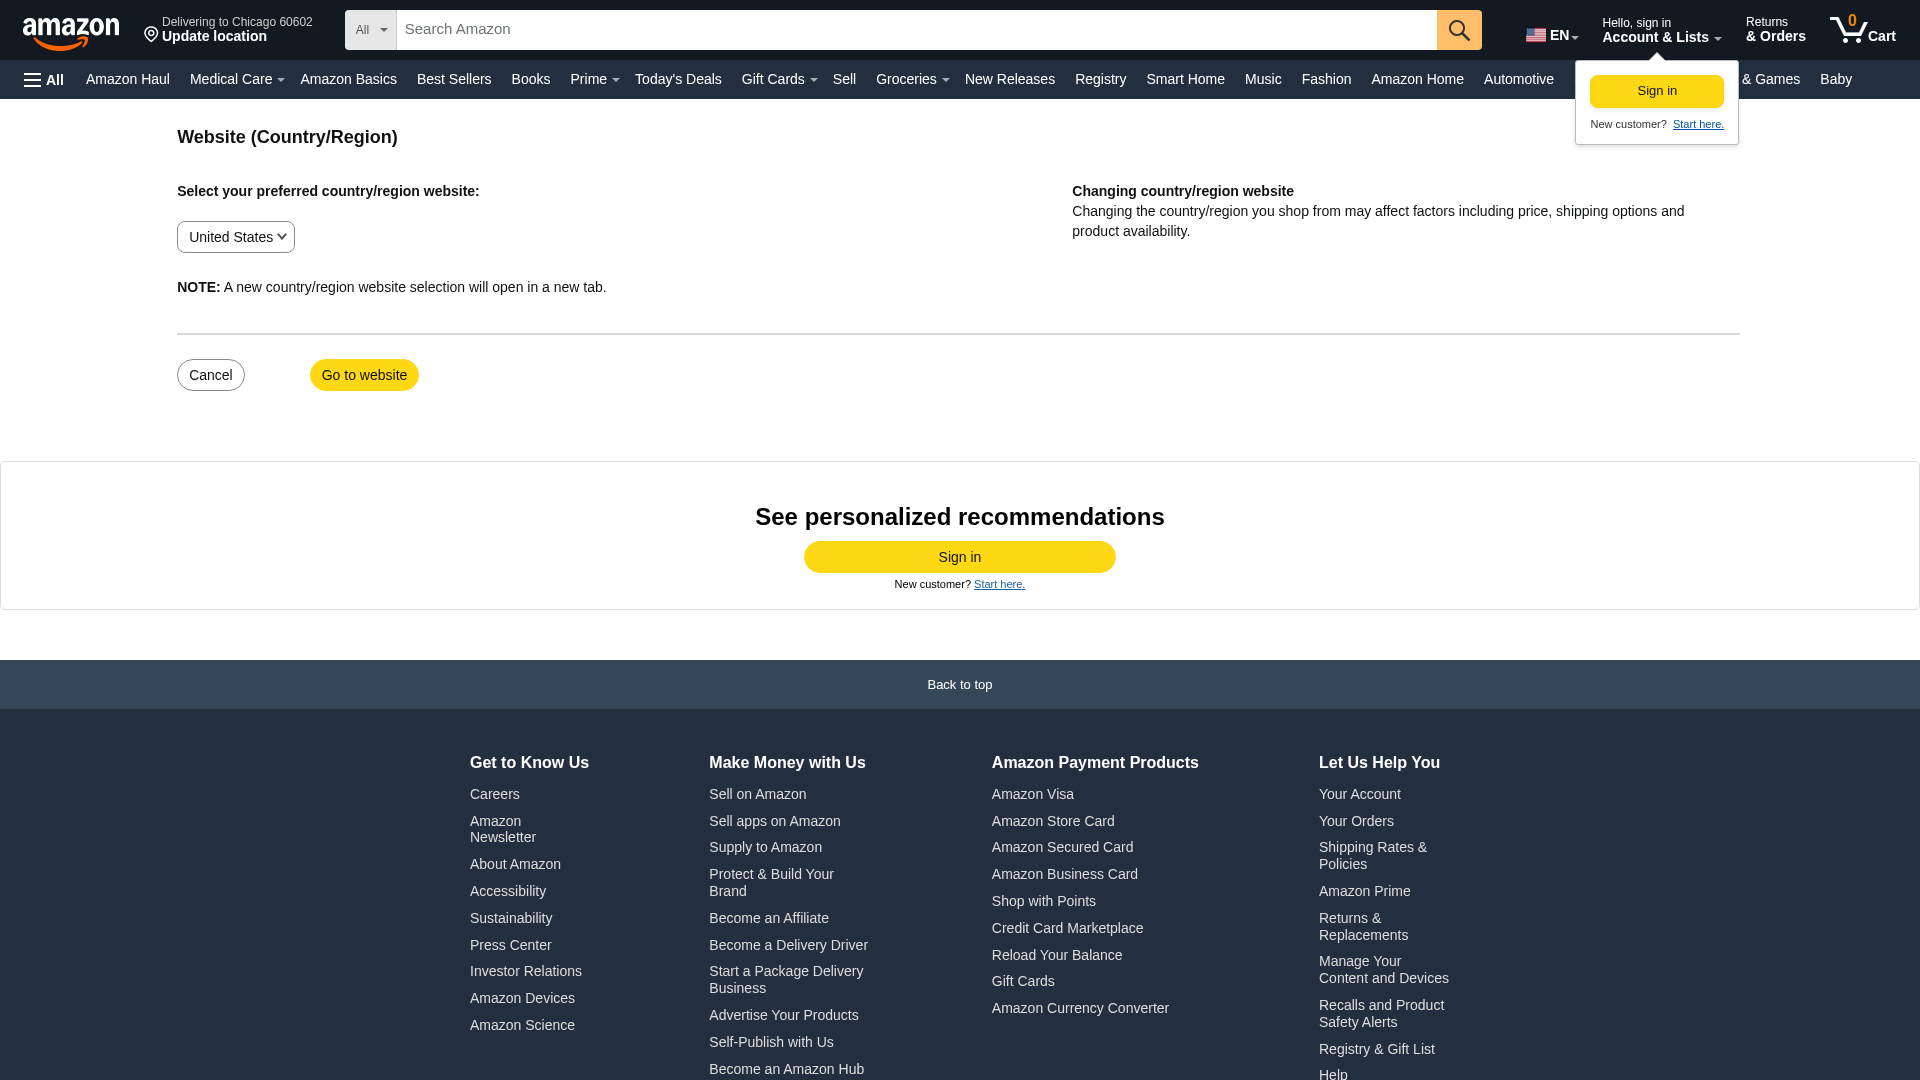This screenshot has width=1920, height=1080.
Task: Click the Amazon logo
Action: pyautogui.click(x=71, y=33)
